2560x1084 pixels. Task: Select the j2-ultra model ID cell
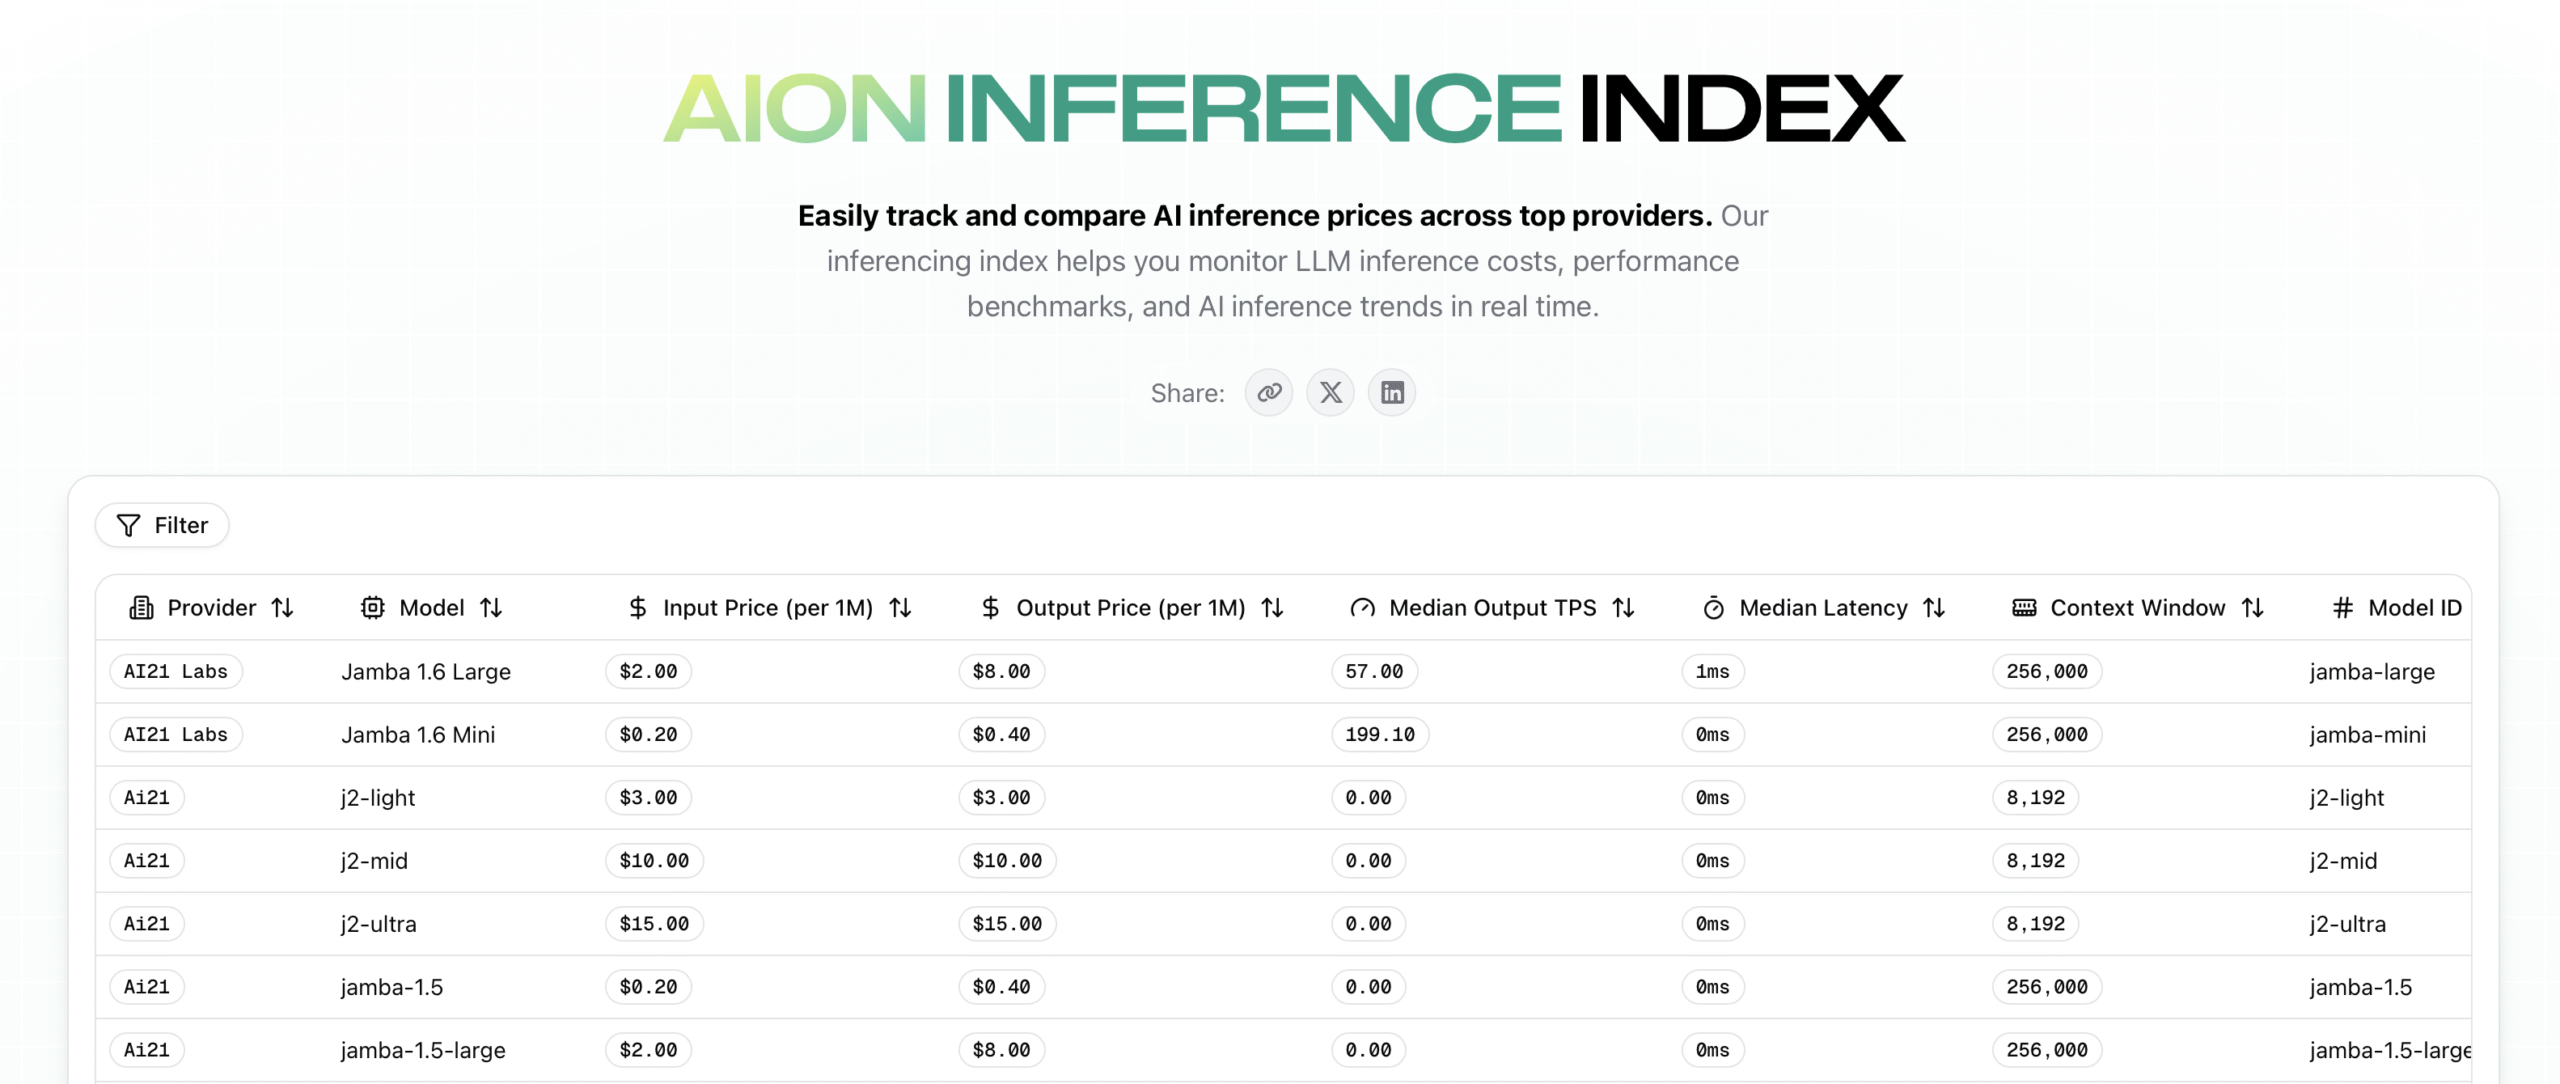click(x=2348, y=923)
